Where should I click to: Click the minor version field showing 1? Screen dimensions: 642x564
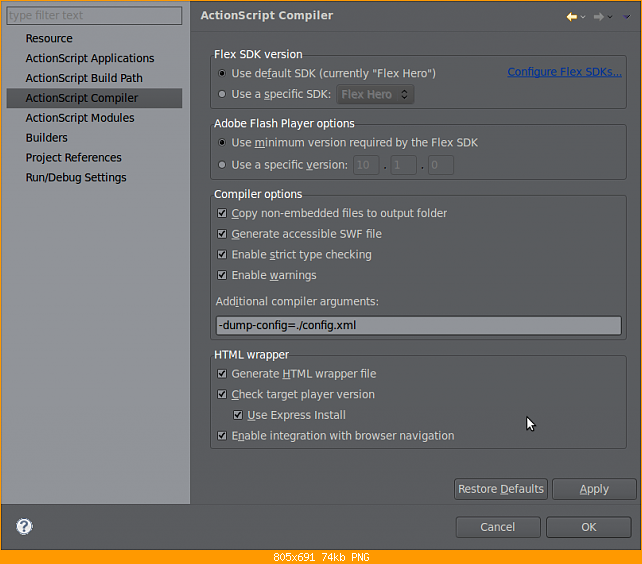[x=403, y=165]
